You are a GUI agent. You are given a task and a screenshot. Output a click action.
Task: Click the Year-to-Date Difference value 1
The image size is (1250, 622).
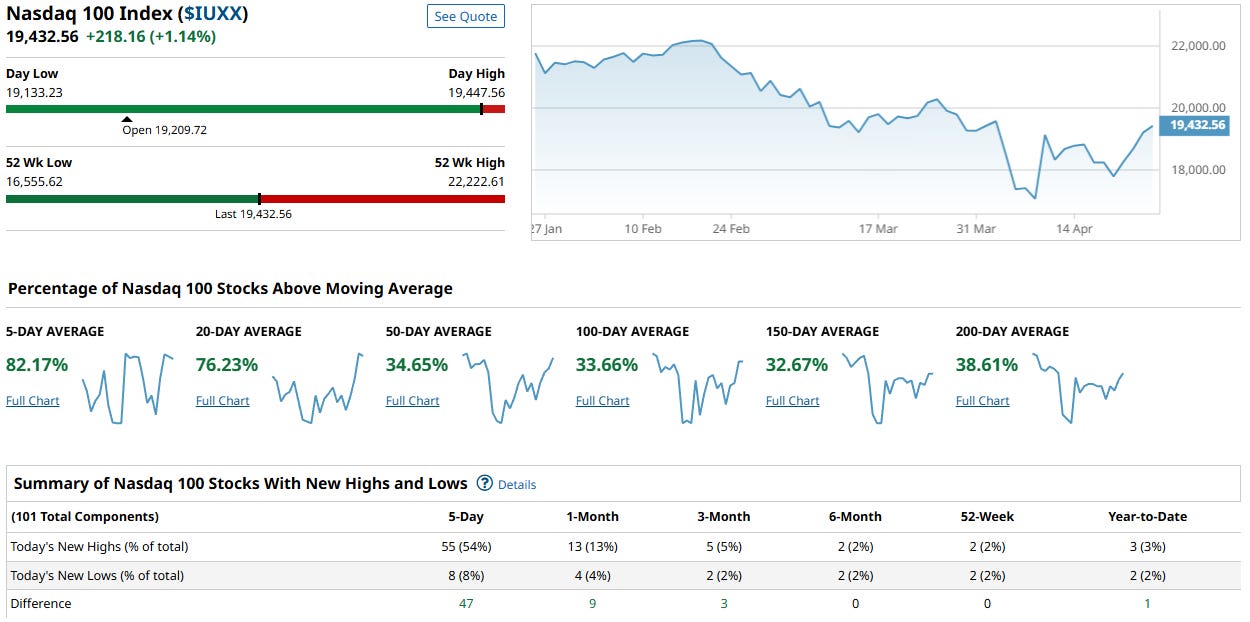(1148, 604)
